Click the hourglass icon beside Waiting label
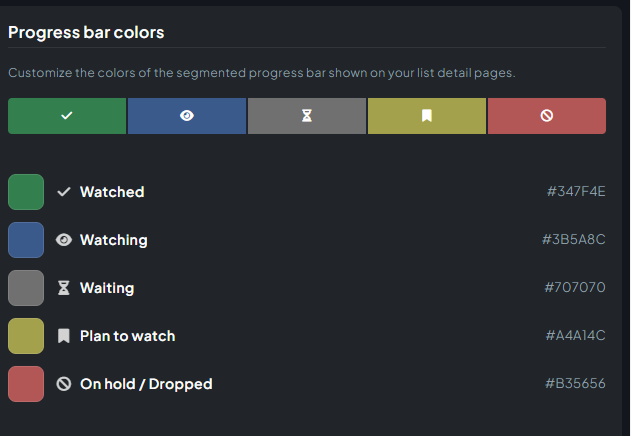The image size is (631, 436). pos(64,288)
